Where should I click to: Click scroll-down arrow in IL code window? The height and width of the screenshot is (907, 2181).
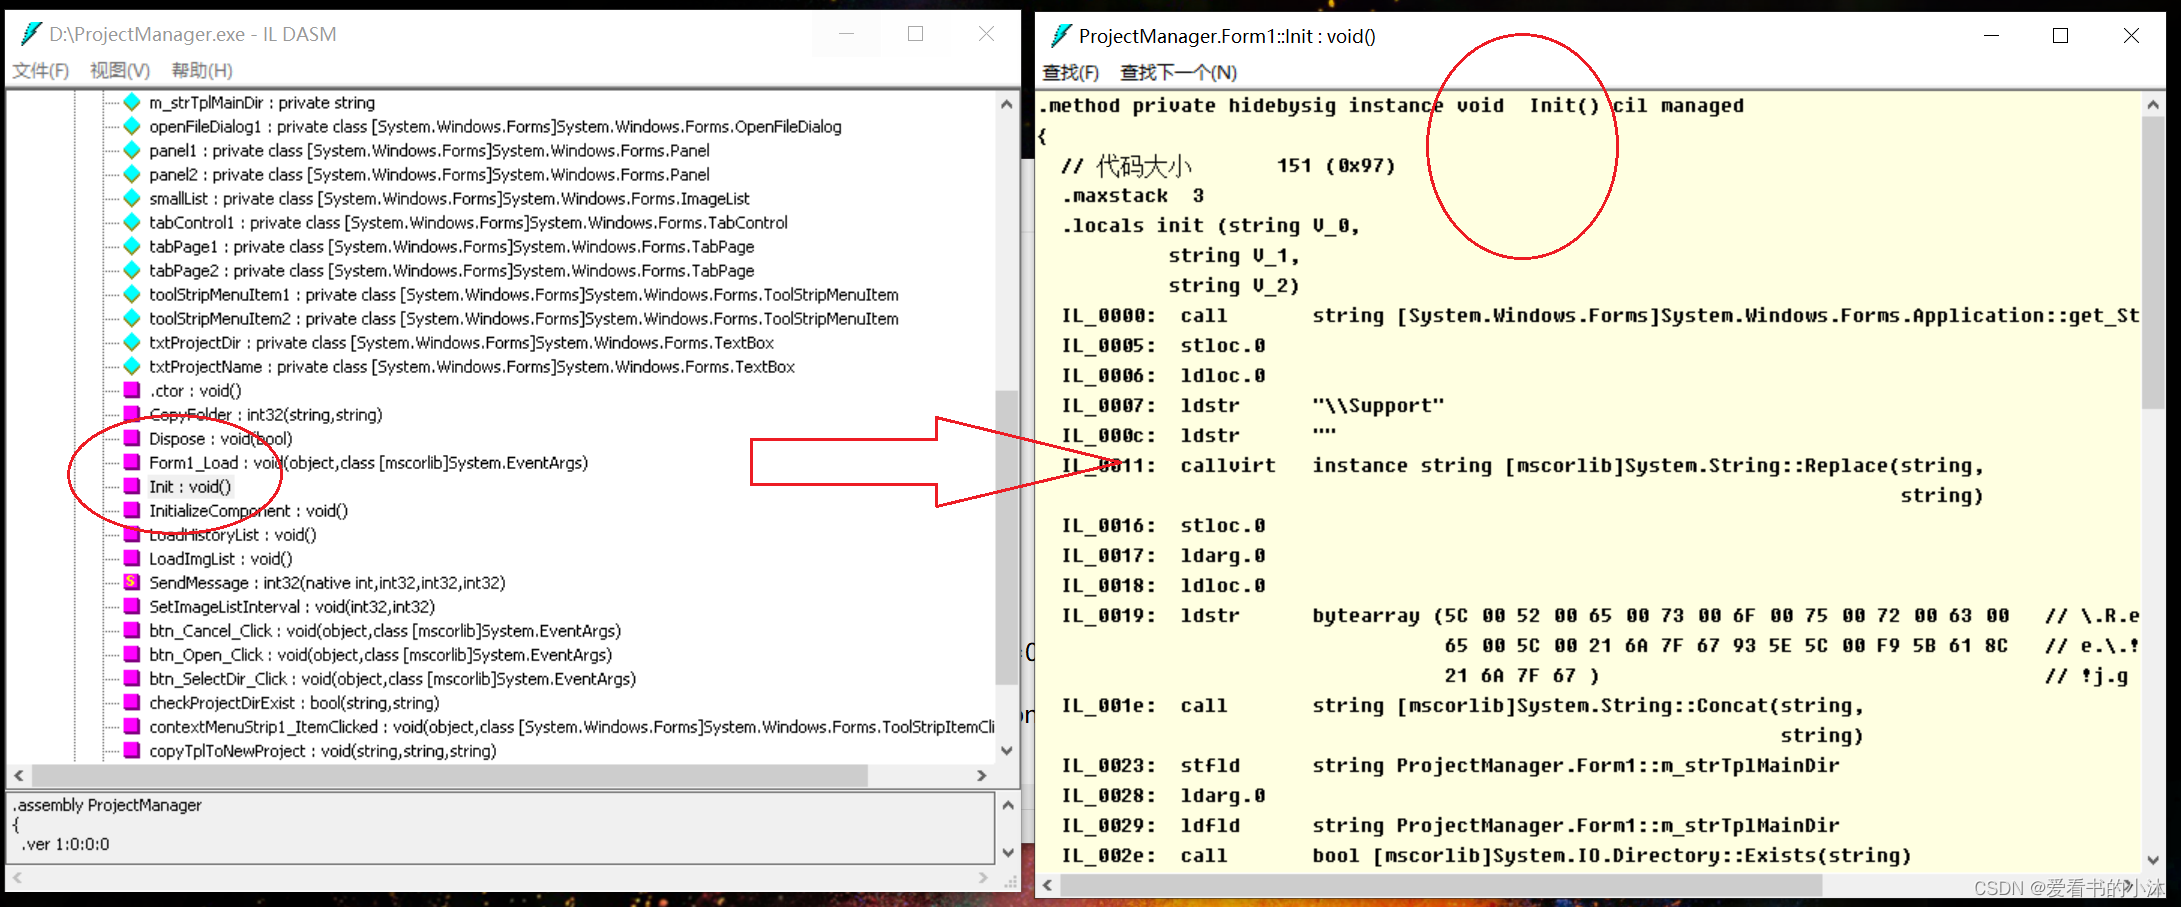click(2153, 860)
